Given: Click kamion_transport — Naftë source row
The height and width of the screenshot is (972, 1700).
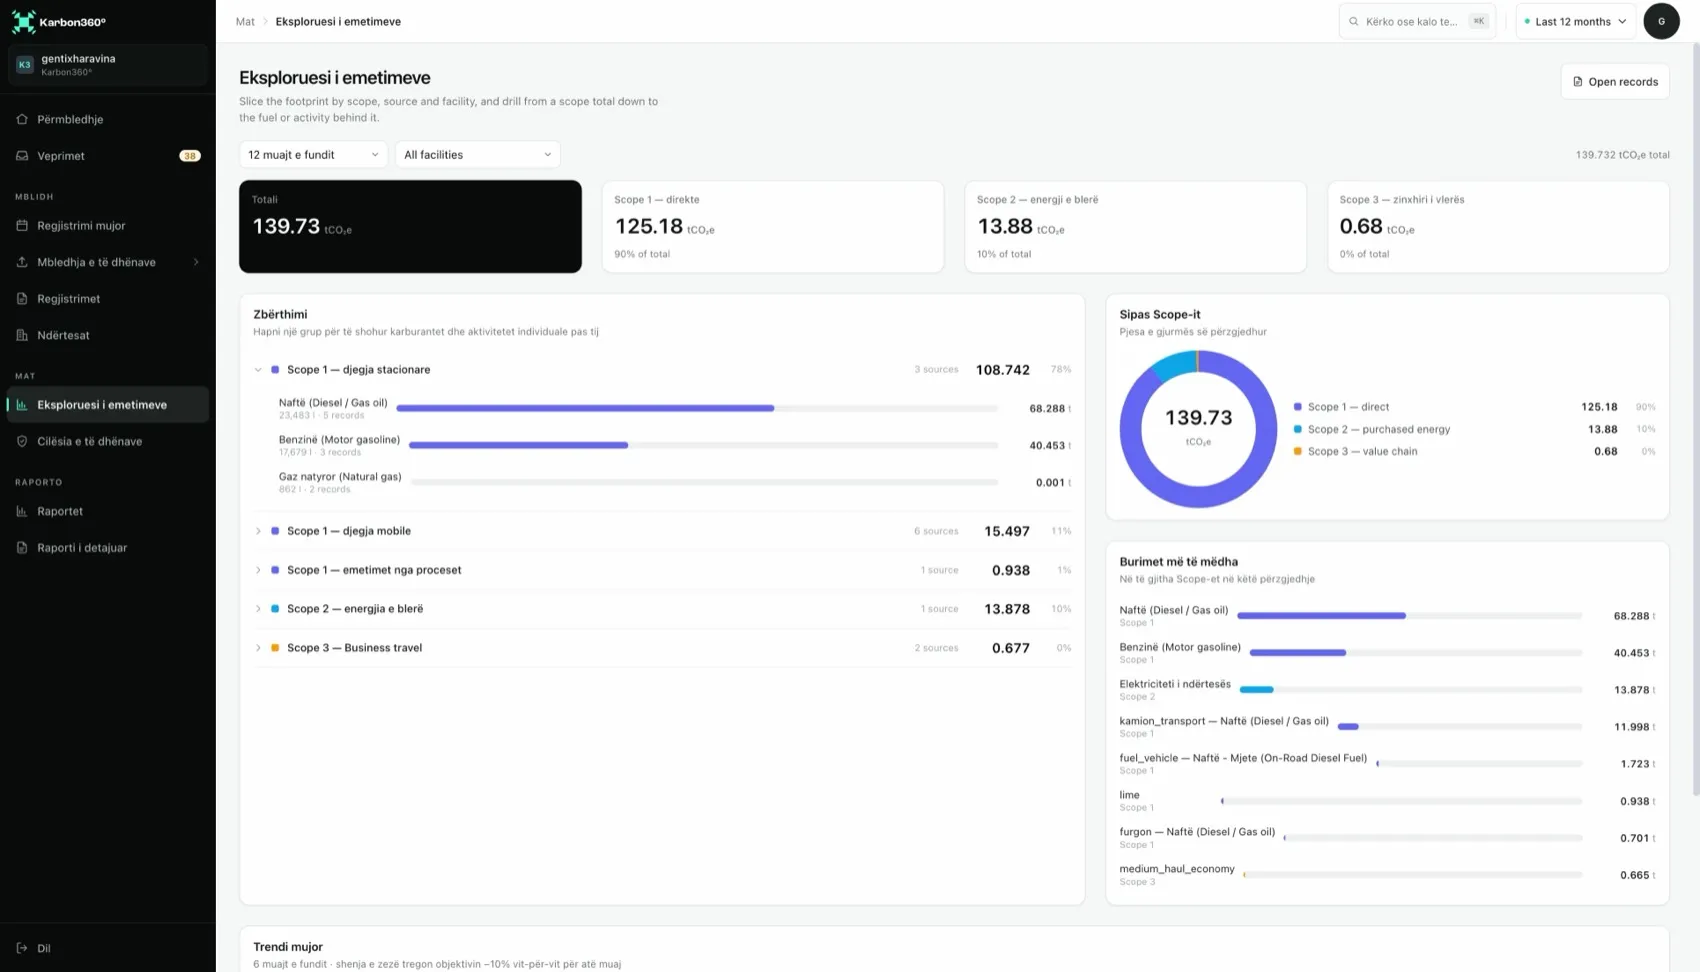Looking at the screenshot, I should (x=1387, y=727).
